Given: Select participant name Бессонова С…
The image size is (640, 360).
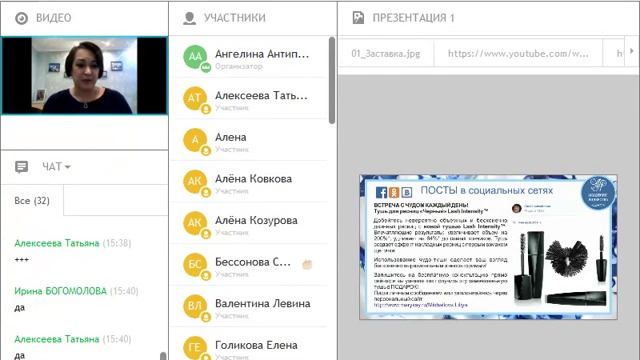Looking at the screenshot, I should click(x=253, y=262).
